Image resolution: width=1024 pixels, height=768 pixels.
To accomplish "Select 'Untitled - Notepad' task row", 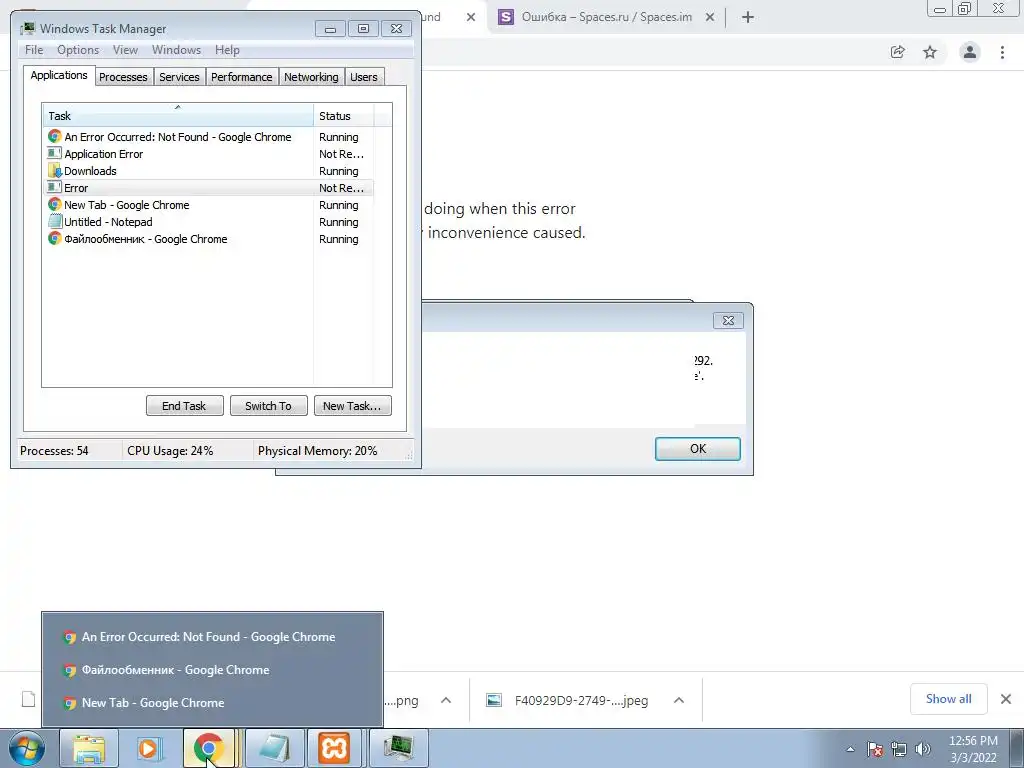I will pos(208,222).
